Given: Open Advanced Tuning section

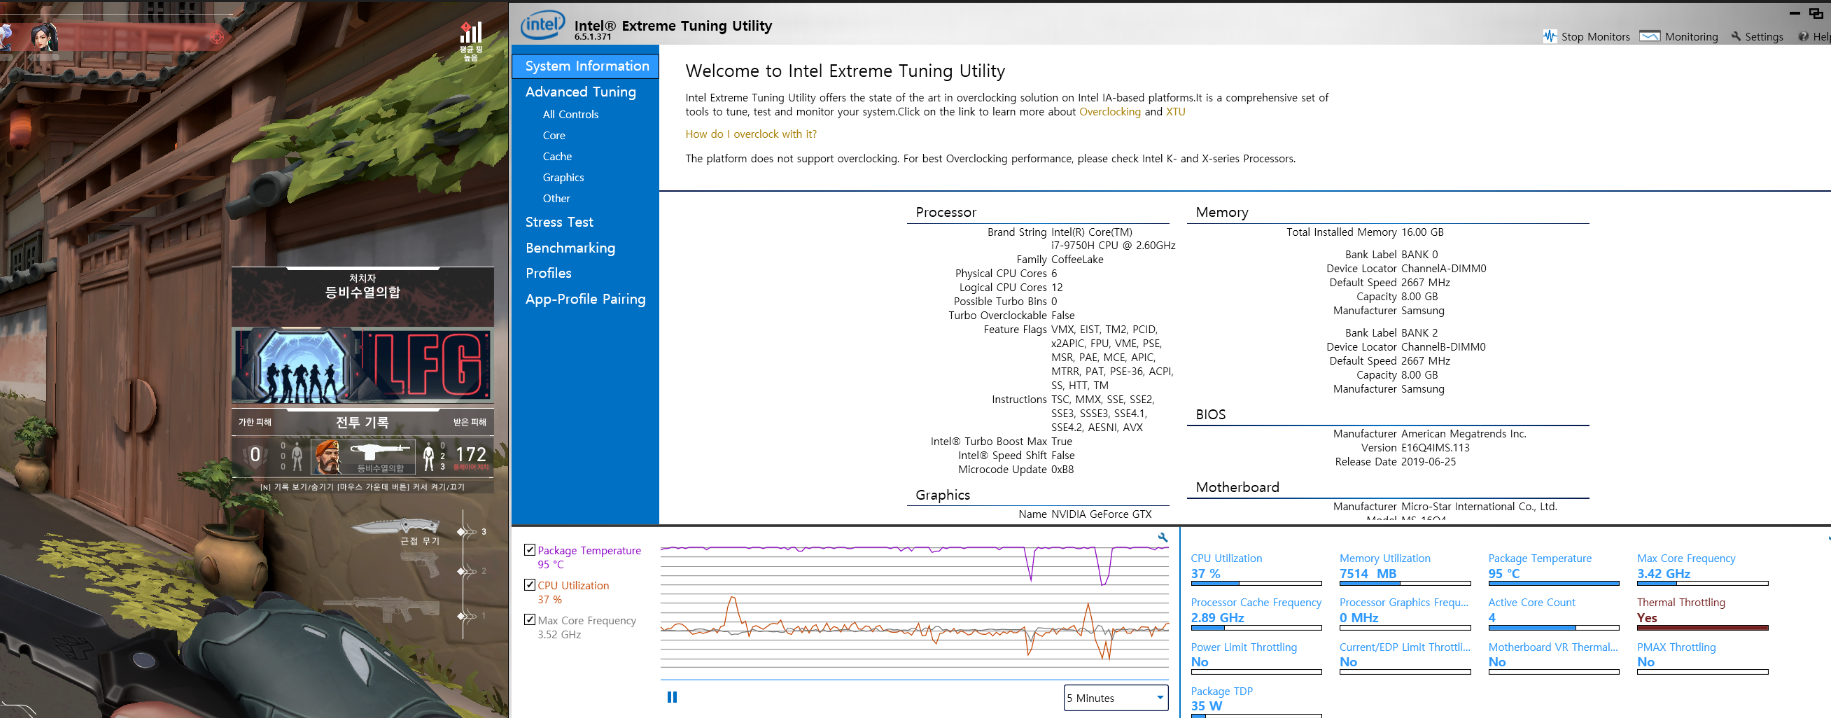Looking at the screenshot, I should coord(580,92).
